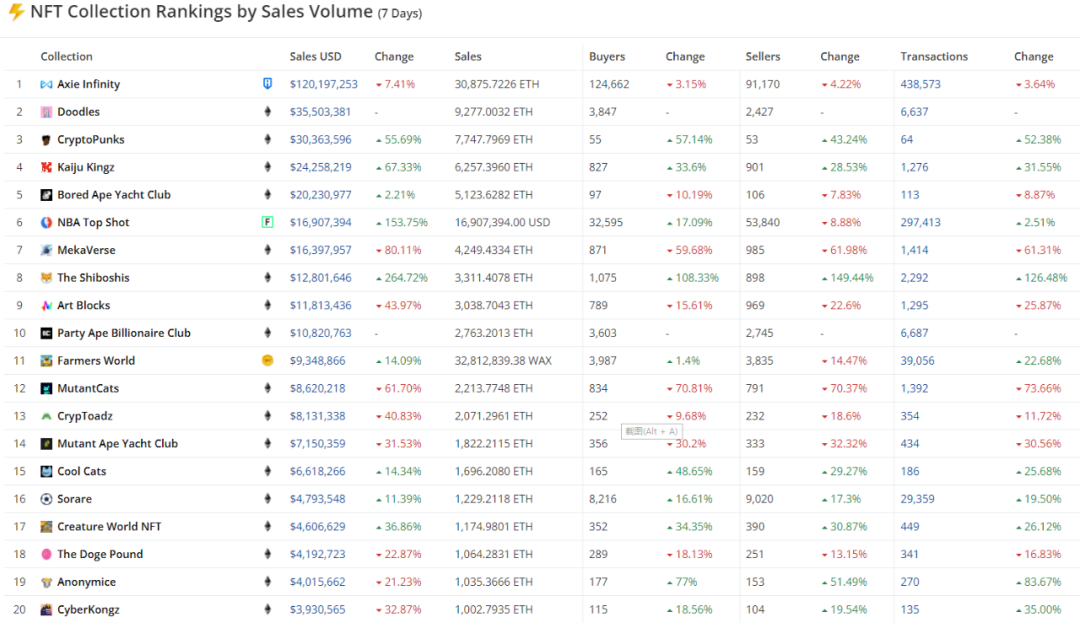Viewport: 1080px width, 623px height.
Task: Click the Ronin blockchain icon in Axie Infinity row
Action: (x=267, y=83)
